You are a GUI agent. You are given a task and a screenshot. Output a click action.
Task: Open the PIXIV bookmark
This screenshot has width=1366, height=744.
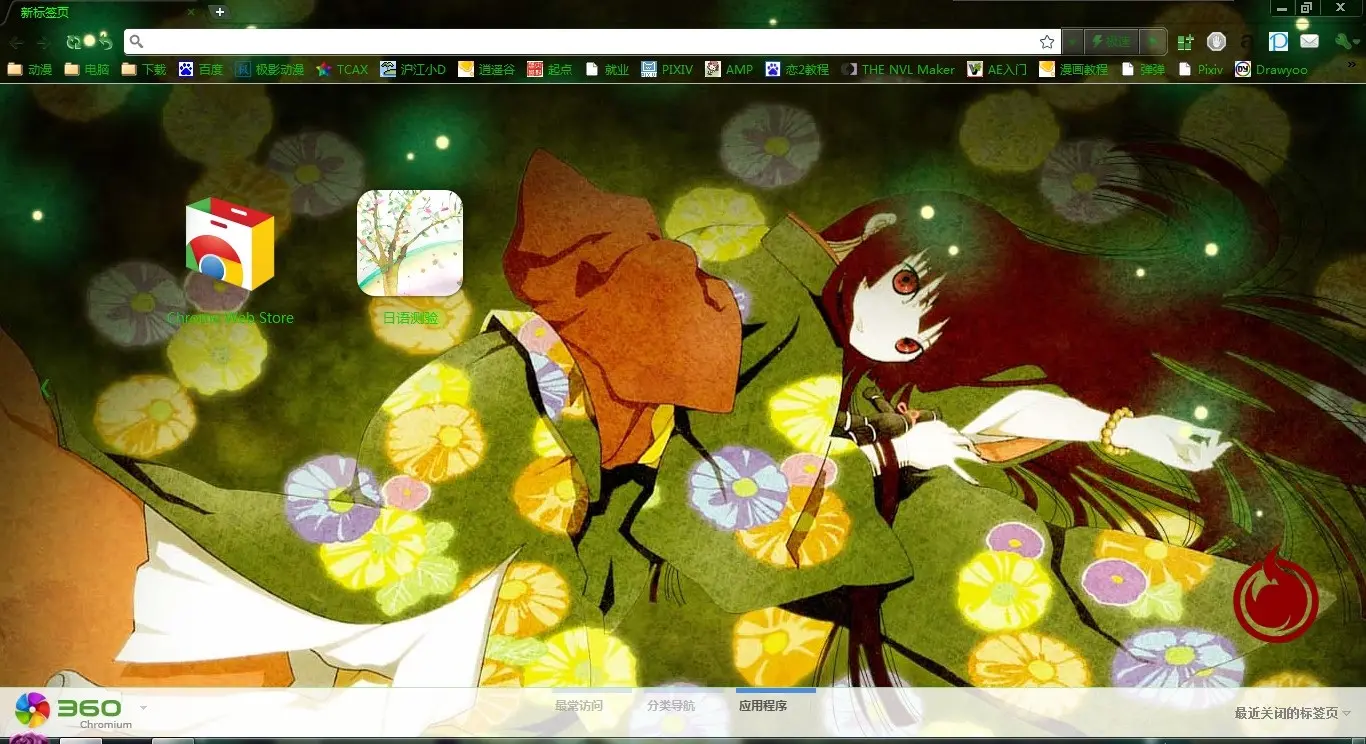click(668, 70)
